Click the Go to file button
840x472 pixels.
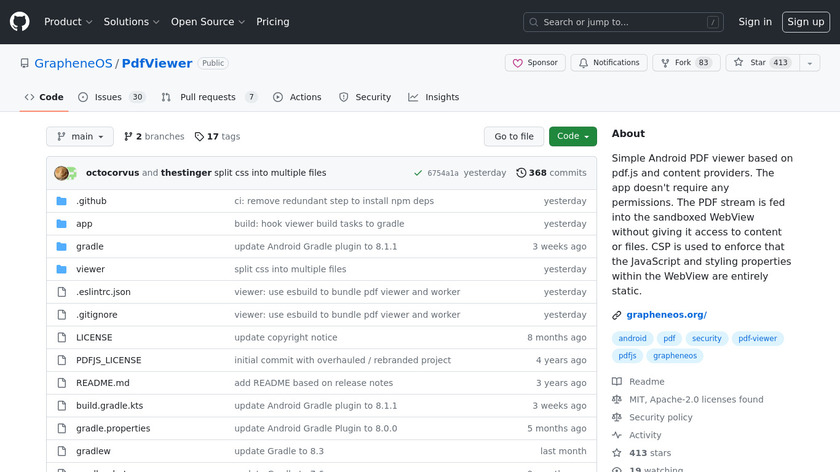point(514,137)
